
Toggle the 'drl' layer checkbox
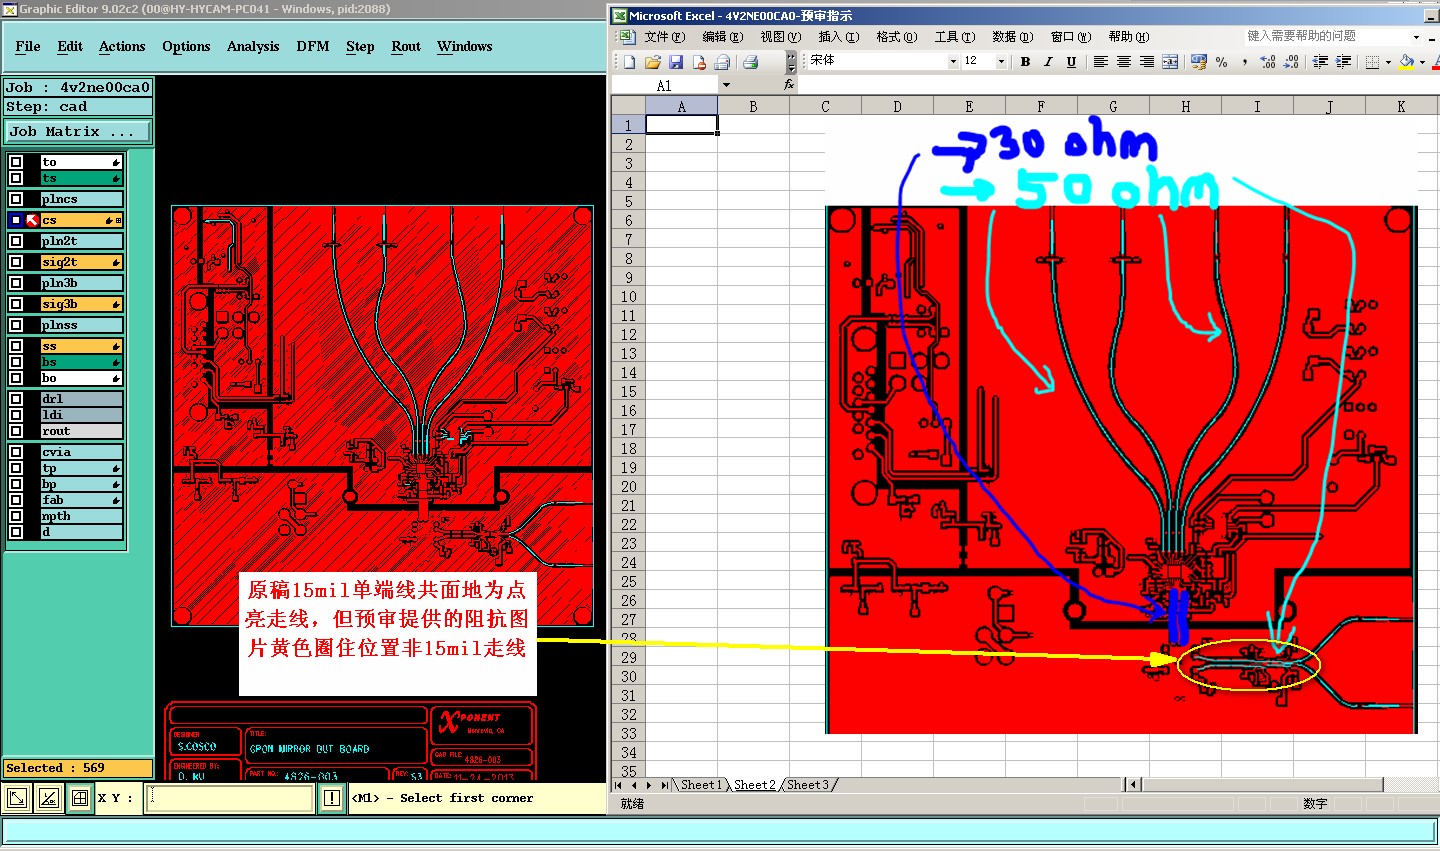(16, 399)
